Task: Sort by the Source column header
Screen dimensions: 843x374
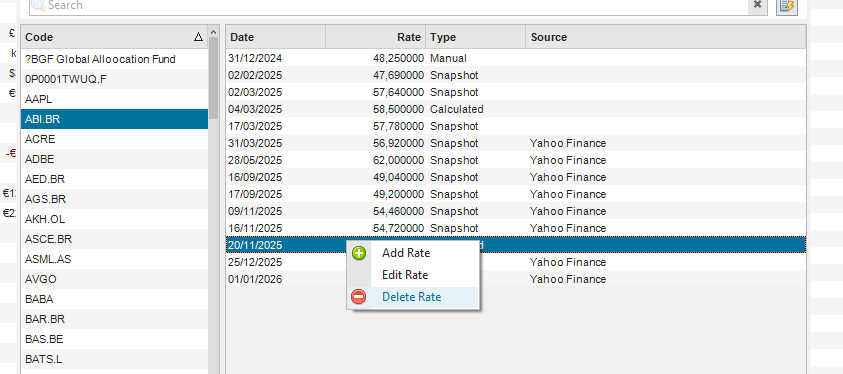Action: (666, 37)
